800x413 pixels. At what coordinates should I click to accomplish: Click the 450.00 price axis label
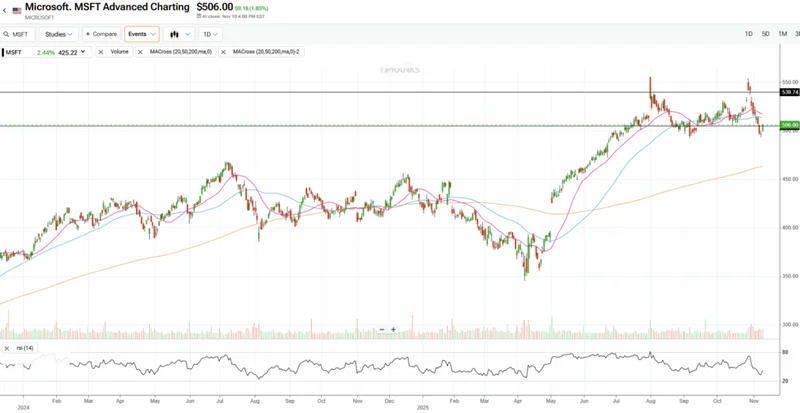point(789,179)
